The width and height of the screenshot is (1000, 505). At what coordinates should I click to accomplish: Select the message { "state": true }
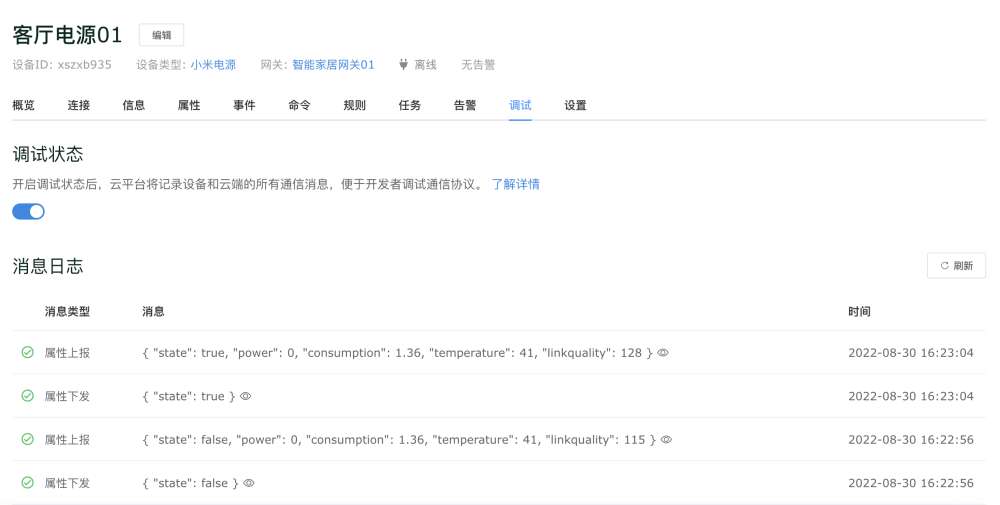pyautogui.click(x=189, y=396)
